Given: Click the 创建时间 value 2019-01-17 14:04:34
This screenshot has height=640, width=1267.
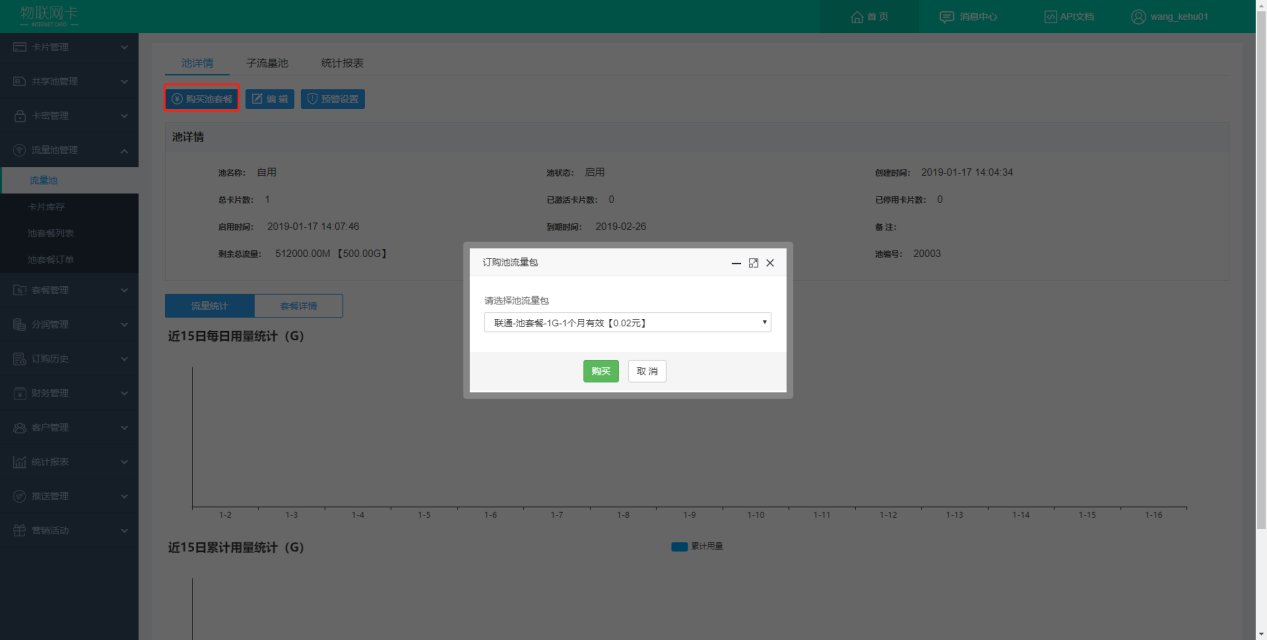Looking at the screenshot, I should pos(967,173).
